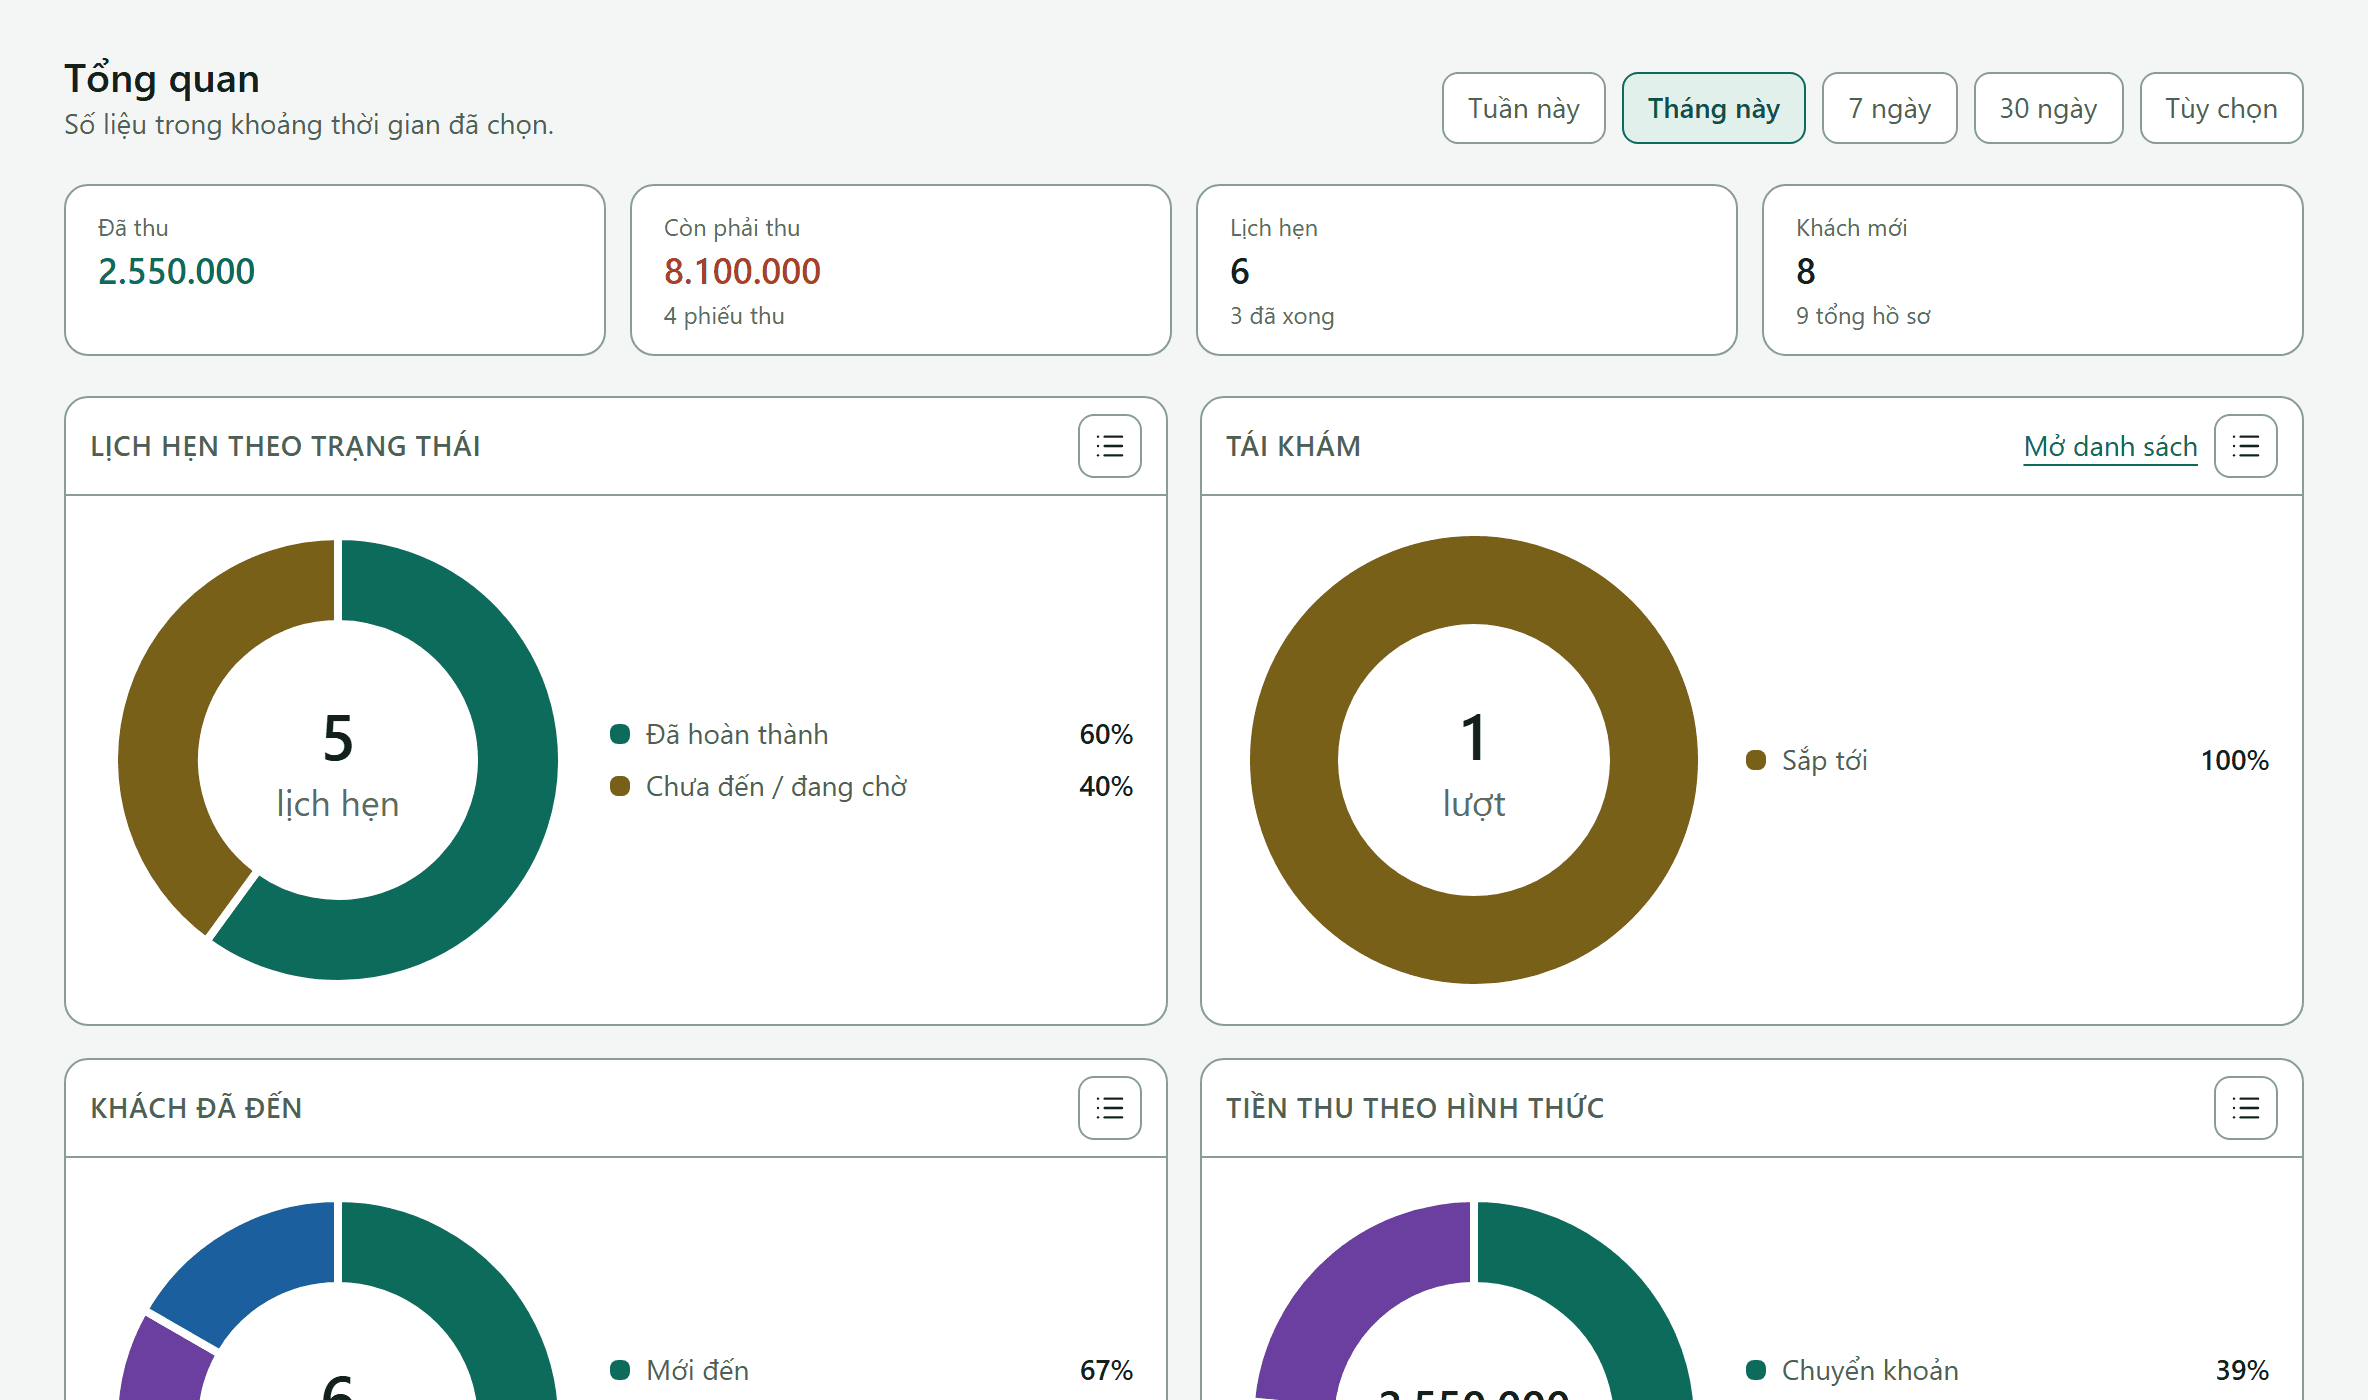Open the Khách mới summary card
2368x1400 pixels.
[2033, 270]
